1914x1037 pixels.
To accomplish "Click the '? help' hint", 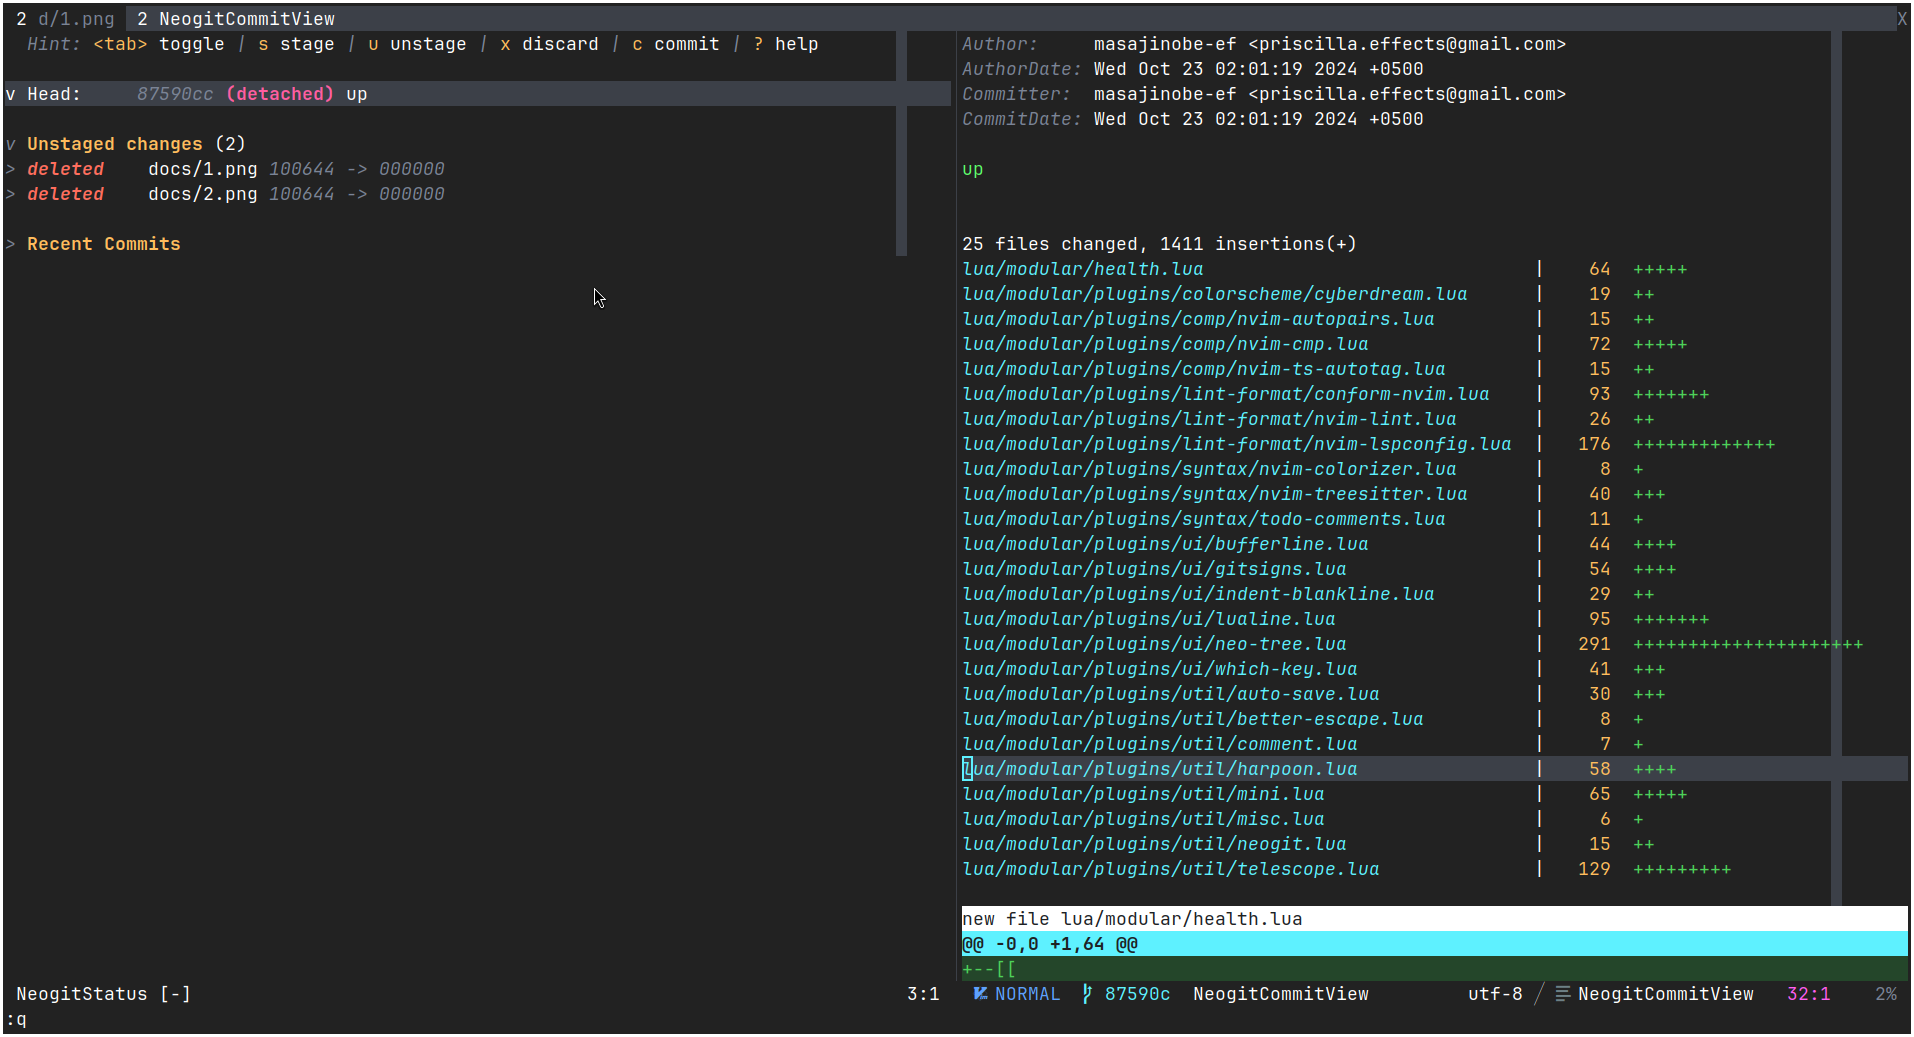I will point(786,44).
